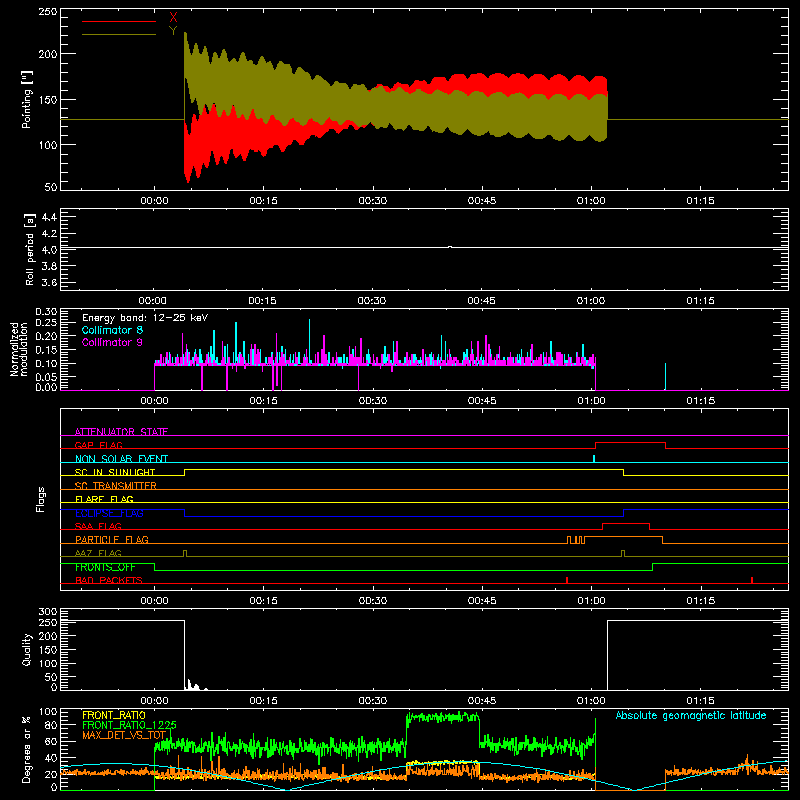The width and height of the screenshot is (800, 800).
Task: Select the AAZ_FLAG label
Action: [x=98, y=553]
